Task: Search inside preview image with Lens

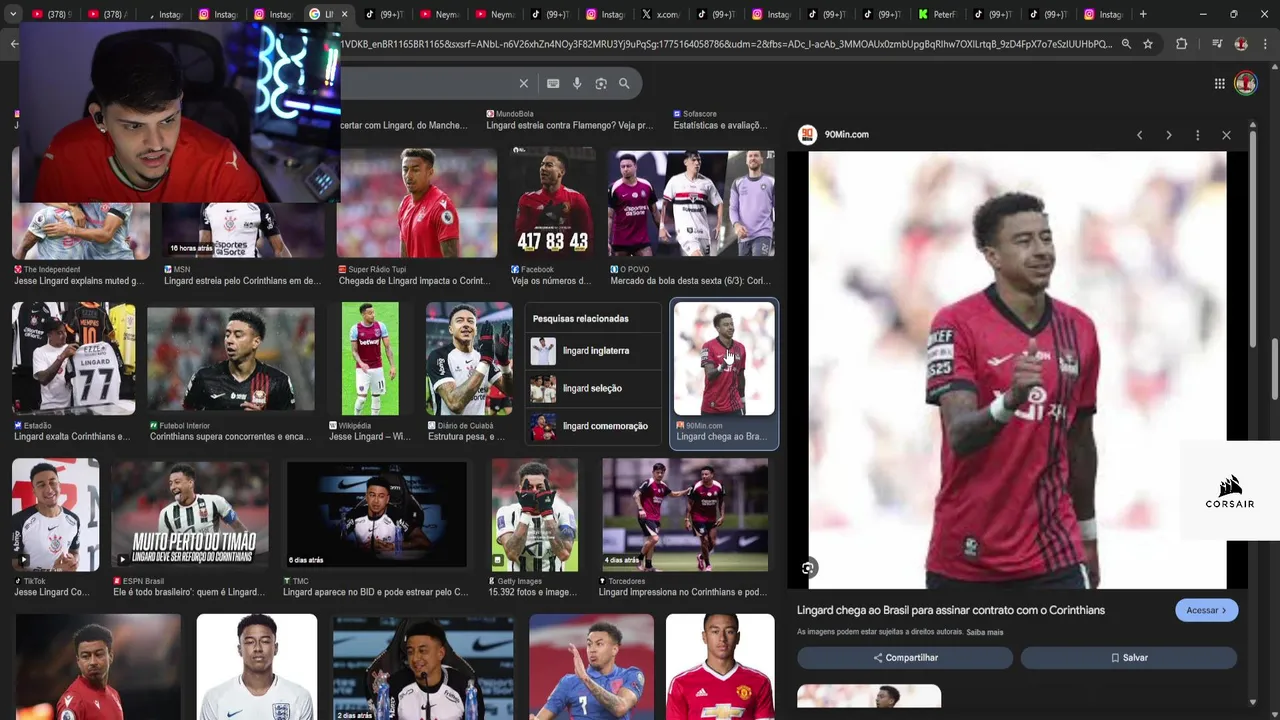Action: pyautogui.click(x=808, y=568)
